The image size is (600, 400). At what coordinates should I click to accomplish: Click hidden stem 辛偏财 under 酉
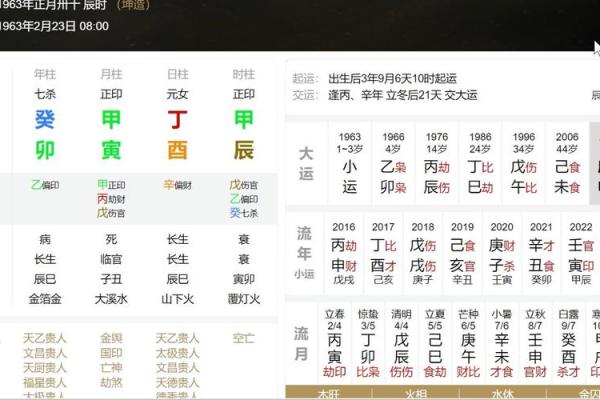coord(178,185)
